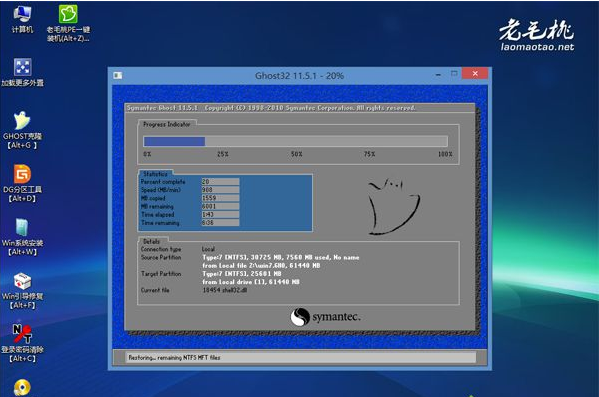
Task: Click the Speed (MB/min) value field
Action: click(220, 190)
